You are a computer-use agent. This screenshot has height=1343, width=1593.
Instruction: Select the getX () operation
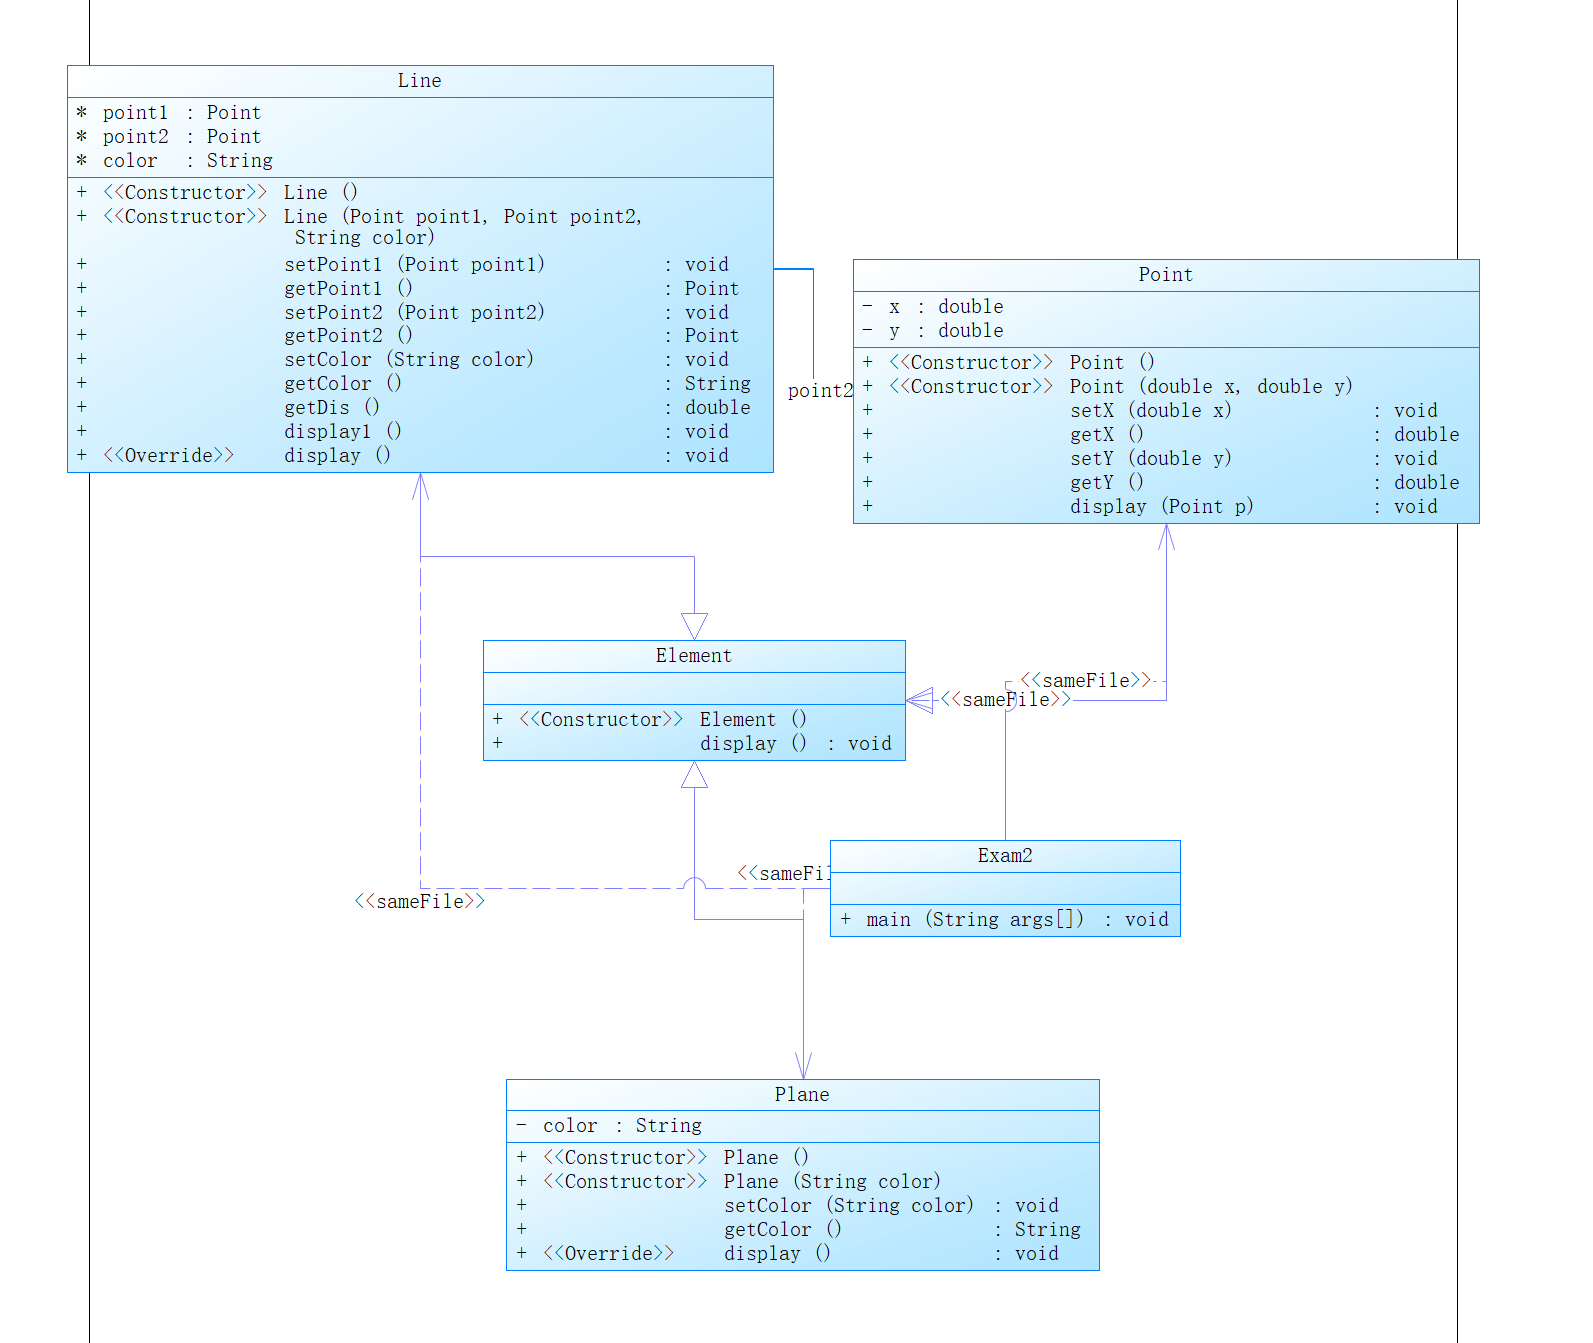point(1107,435)
